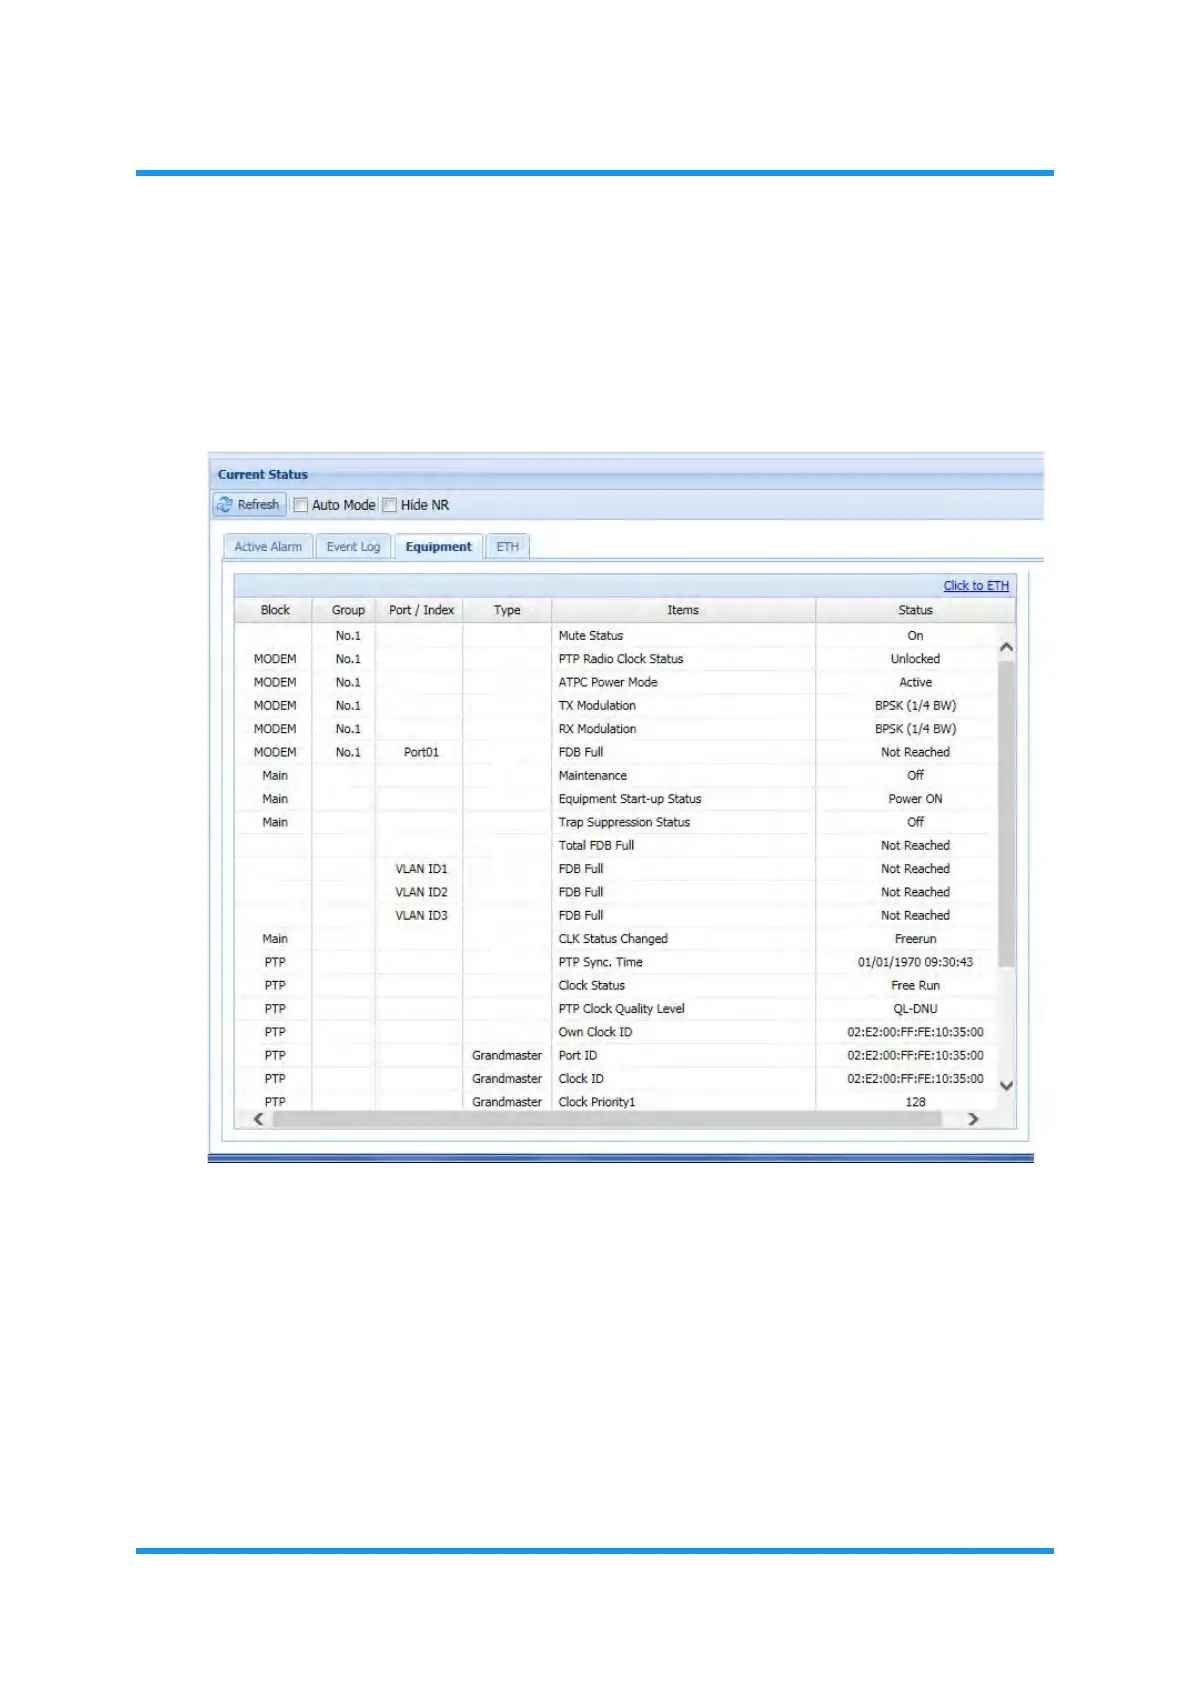The image size is (1190, 1684).
Task: Go to the ETH tab
Action: pos(508,547)
